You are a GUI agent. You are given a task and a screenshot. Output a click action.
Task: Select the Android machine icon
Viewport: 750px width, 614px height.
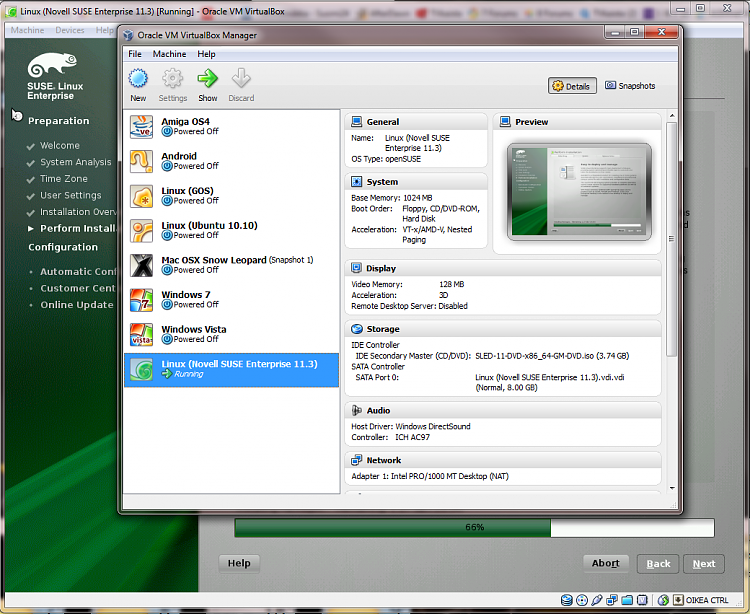(x=142, y=162)
